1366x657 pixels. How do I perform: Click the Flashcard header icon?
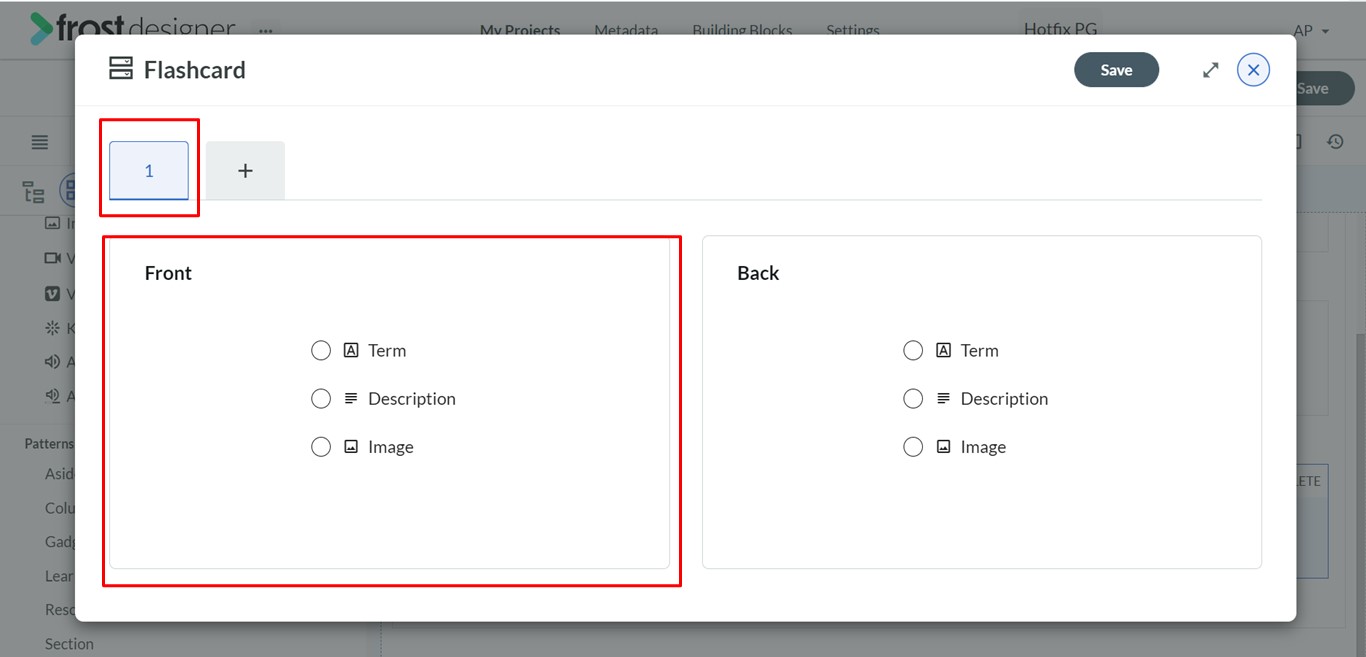[x=120, y=69]
